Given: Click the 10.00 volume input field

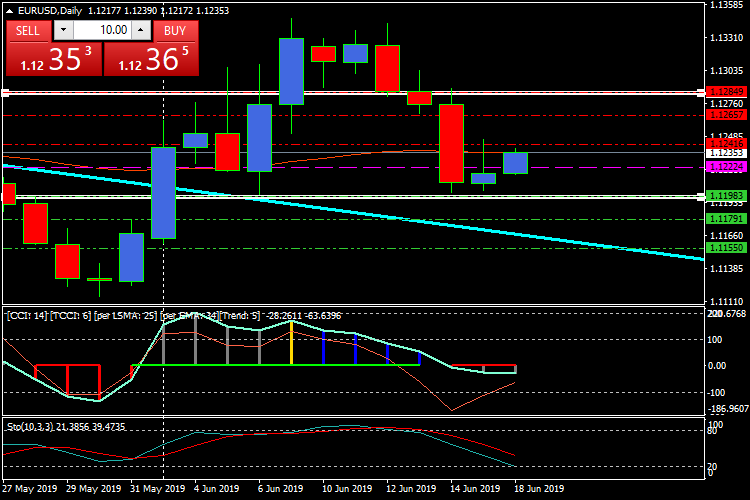Looking at the screenshot, I should [x=102, y=31].
